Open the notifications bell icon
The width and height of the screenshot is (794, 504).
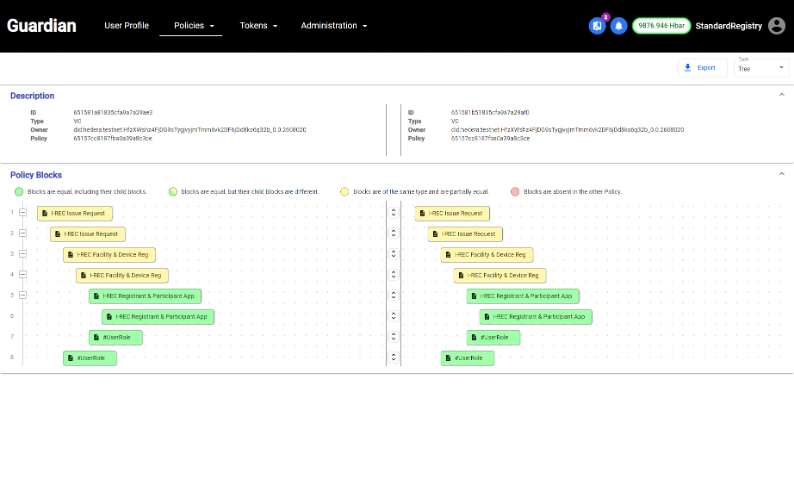(619, 26)
